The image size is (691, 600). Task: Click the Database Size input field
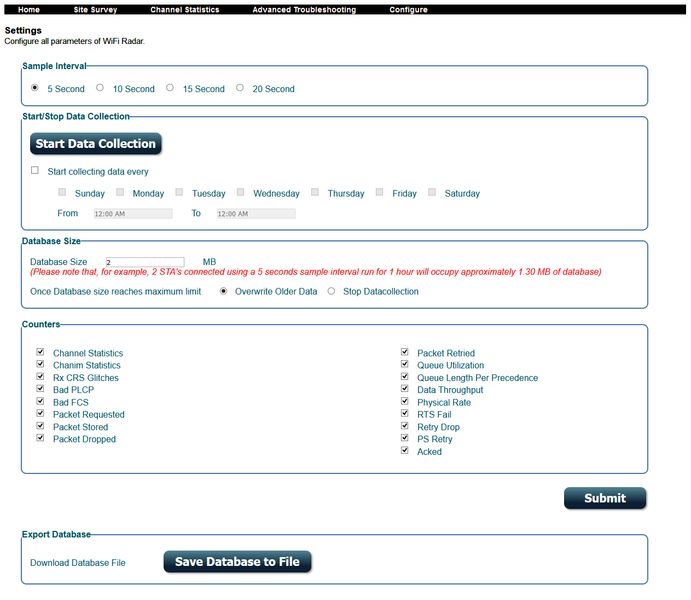(145, 262)
